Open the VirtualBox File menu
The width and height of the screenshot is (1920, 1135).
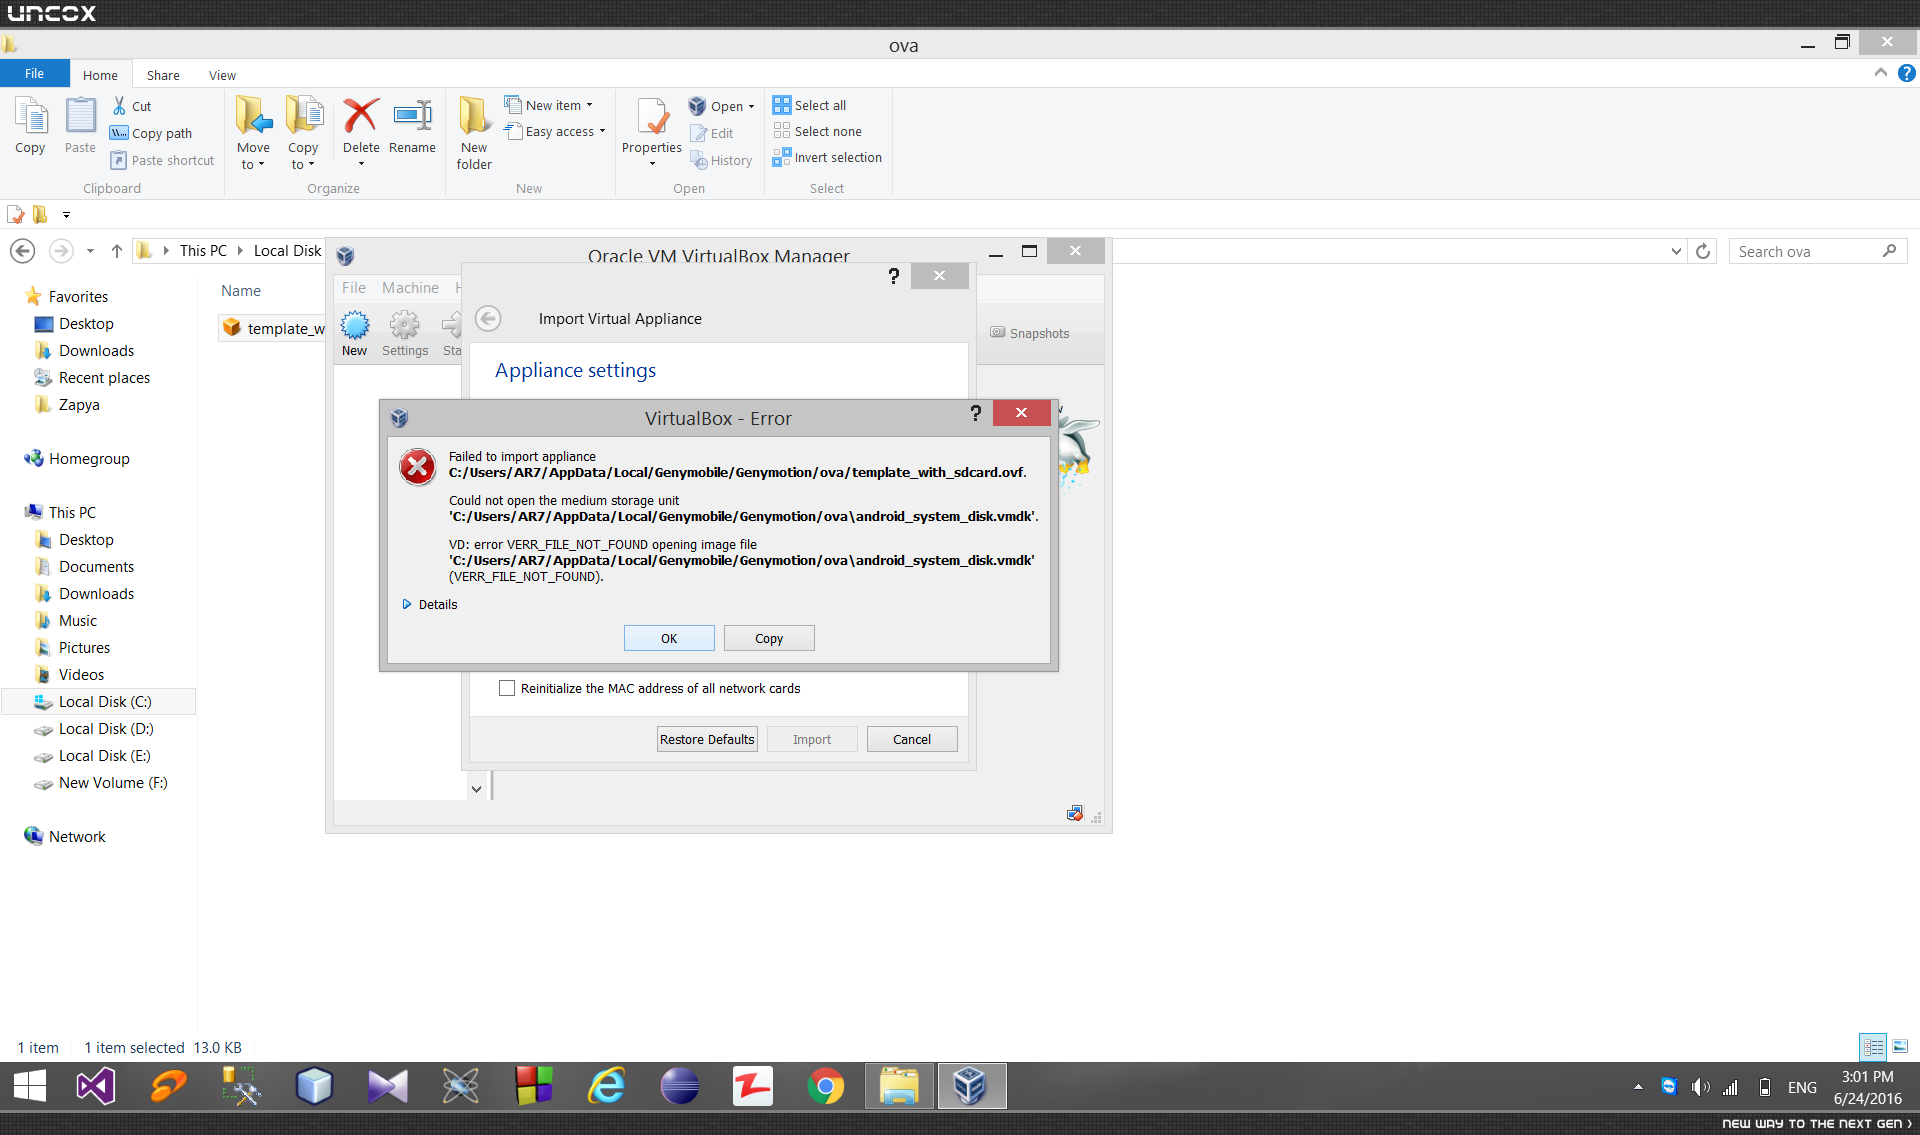point(354,287)
